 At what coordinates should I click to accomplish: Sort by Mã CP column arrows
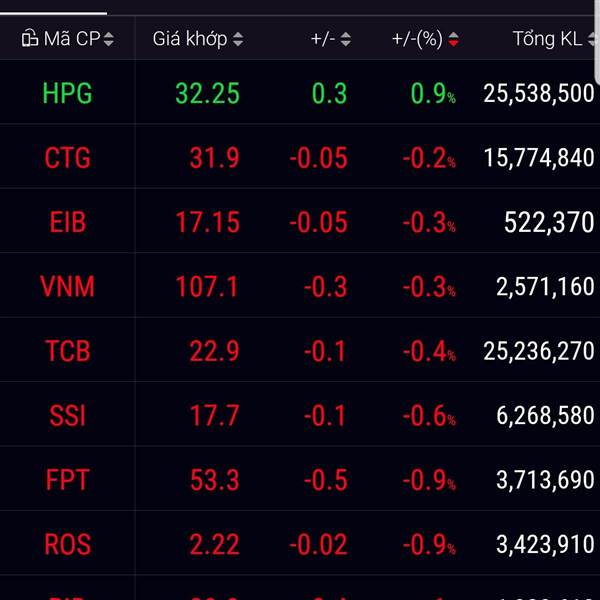109,40
